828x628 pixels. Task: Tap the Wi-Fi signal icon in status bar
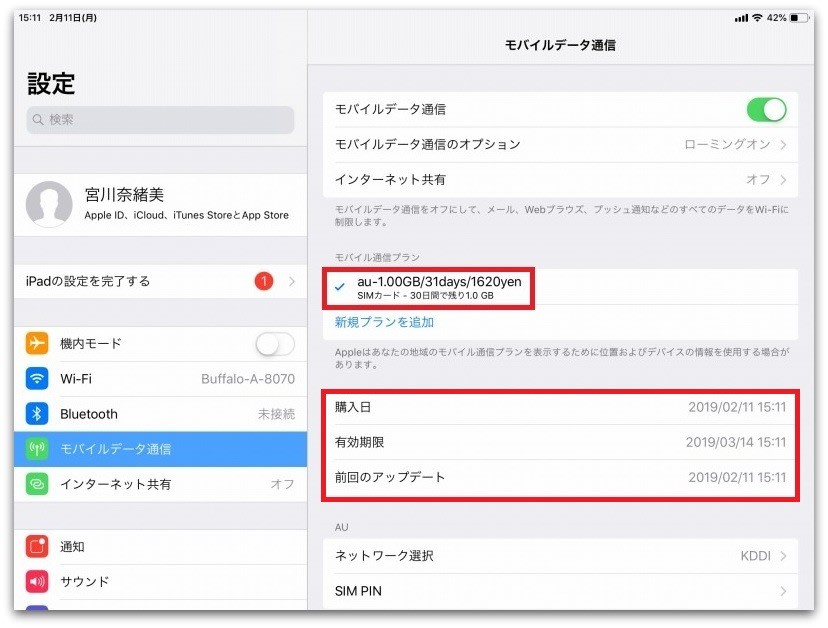(x=757, y=18)
